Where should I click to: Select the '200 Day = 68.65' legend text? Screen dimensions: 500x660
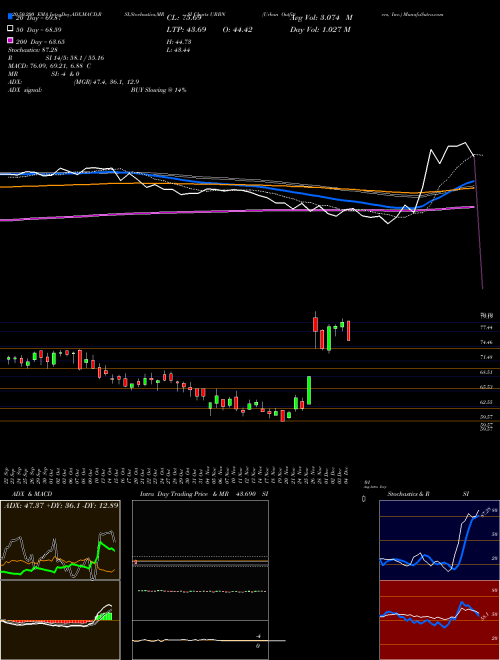pyautogui.click(x=41, y=42)
